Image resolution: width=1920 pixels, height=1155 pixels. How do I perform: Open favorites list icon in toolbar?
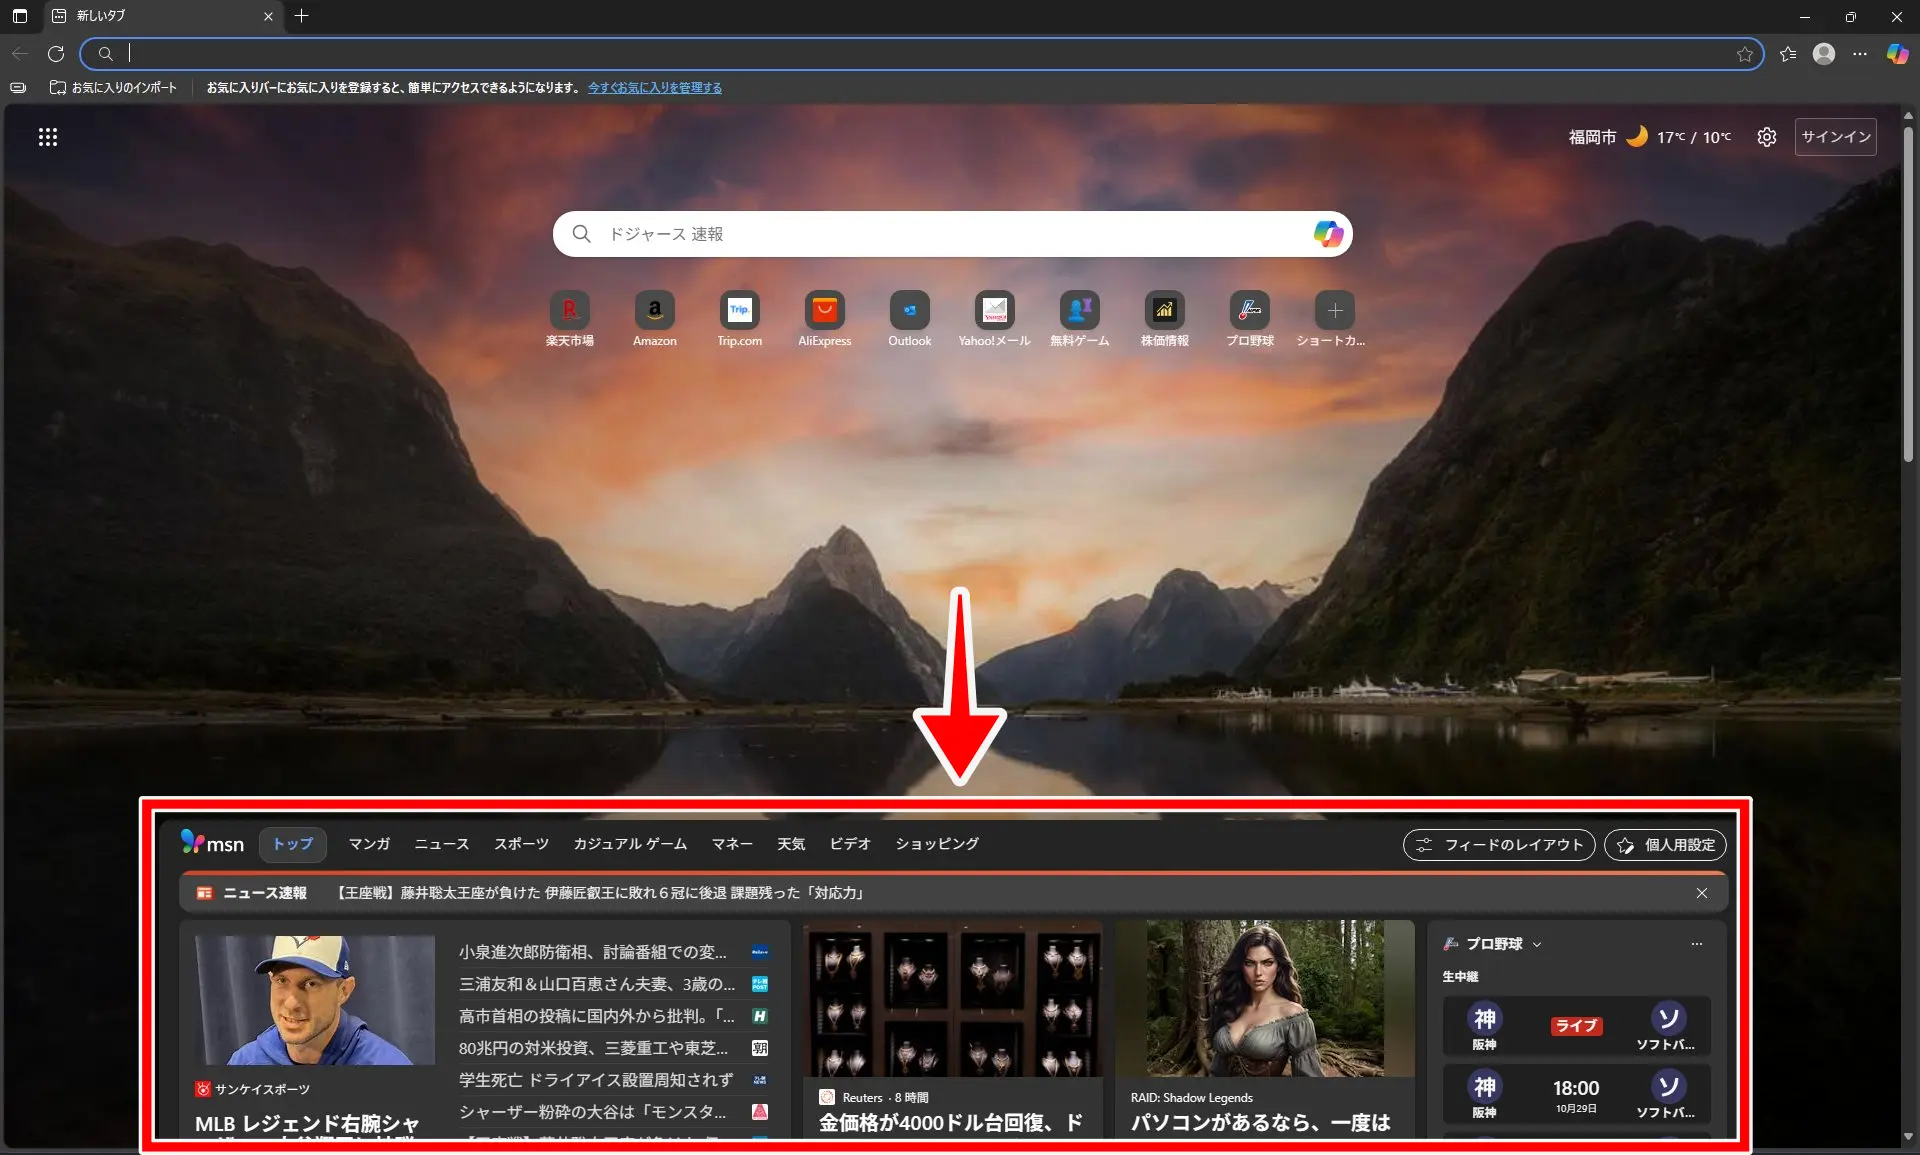[x=1788, y=54]
